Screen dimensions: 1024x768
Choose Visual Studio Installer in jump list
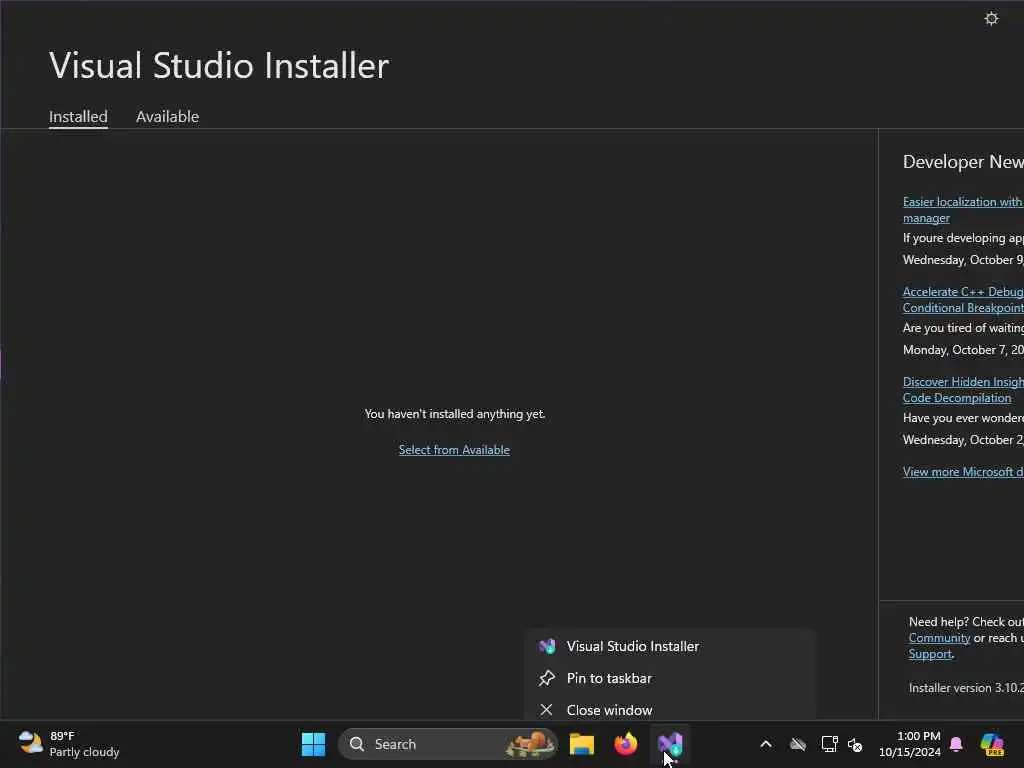tap(670, 646)
